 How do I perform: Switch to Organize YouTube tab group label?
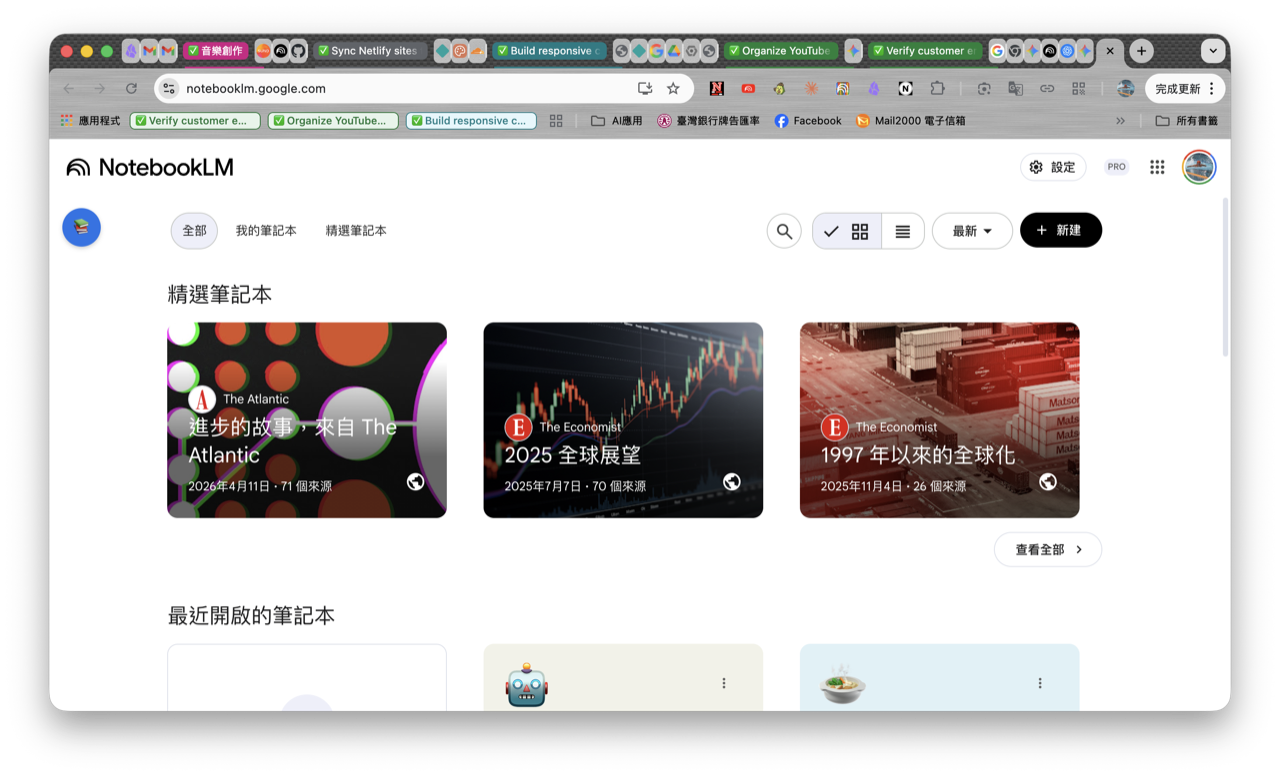pyautogui.click(x=780, y=51)
